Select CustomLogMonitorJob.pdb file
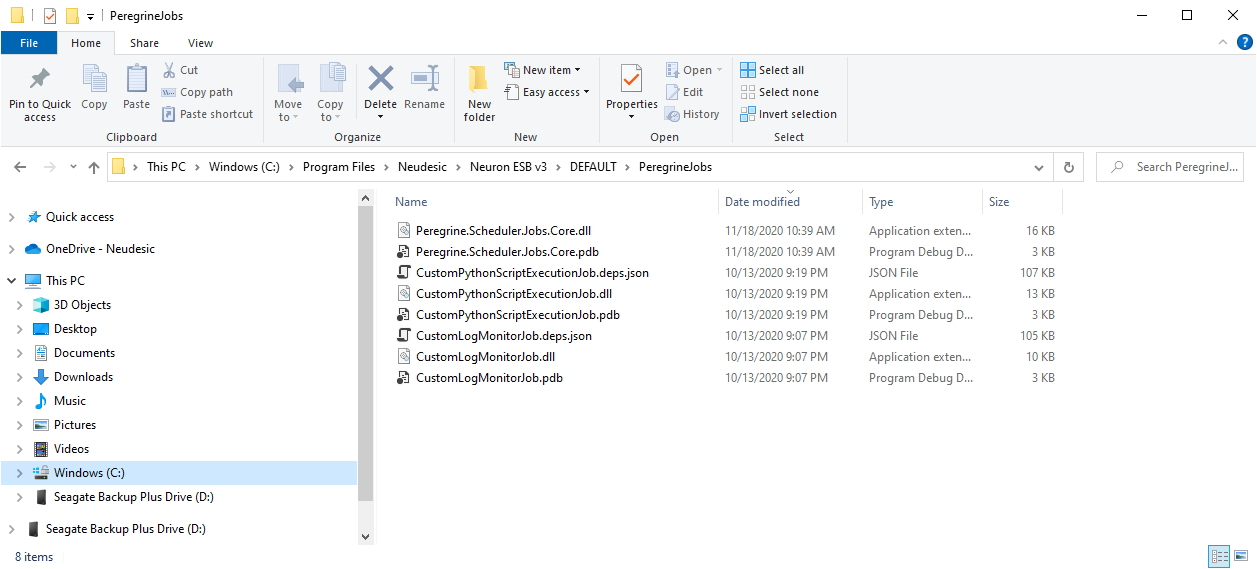The image size is (1257, 569). click(489, 378)
